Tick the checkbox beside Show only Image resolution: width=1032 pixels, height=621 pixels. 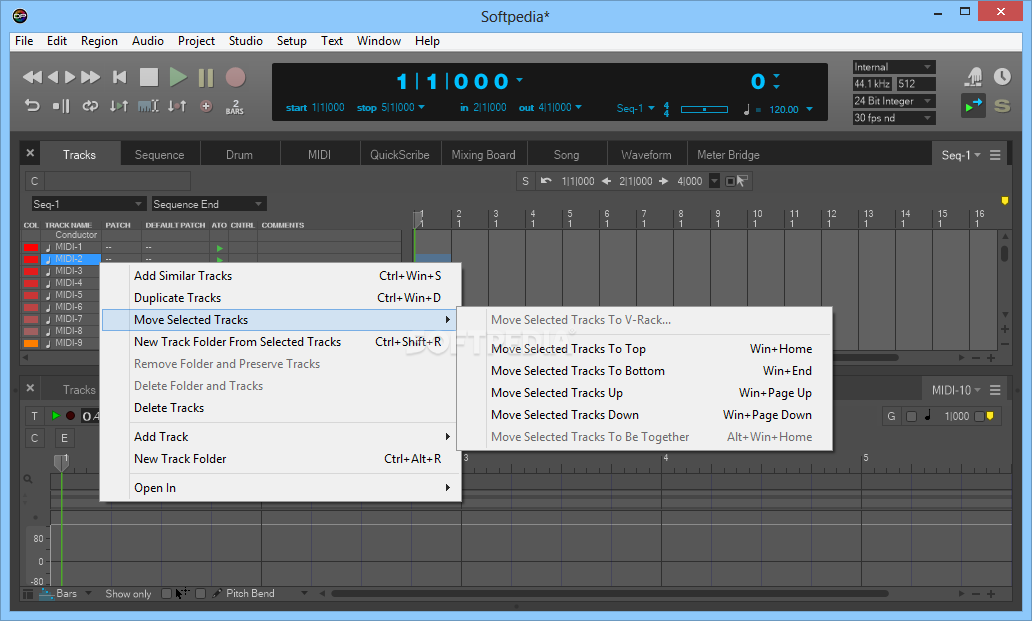167,593
